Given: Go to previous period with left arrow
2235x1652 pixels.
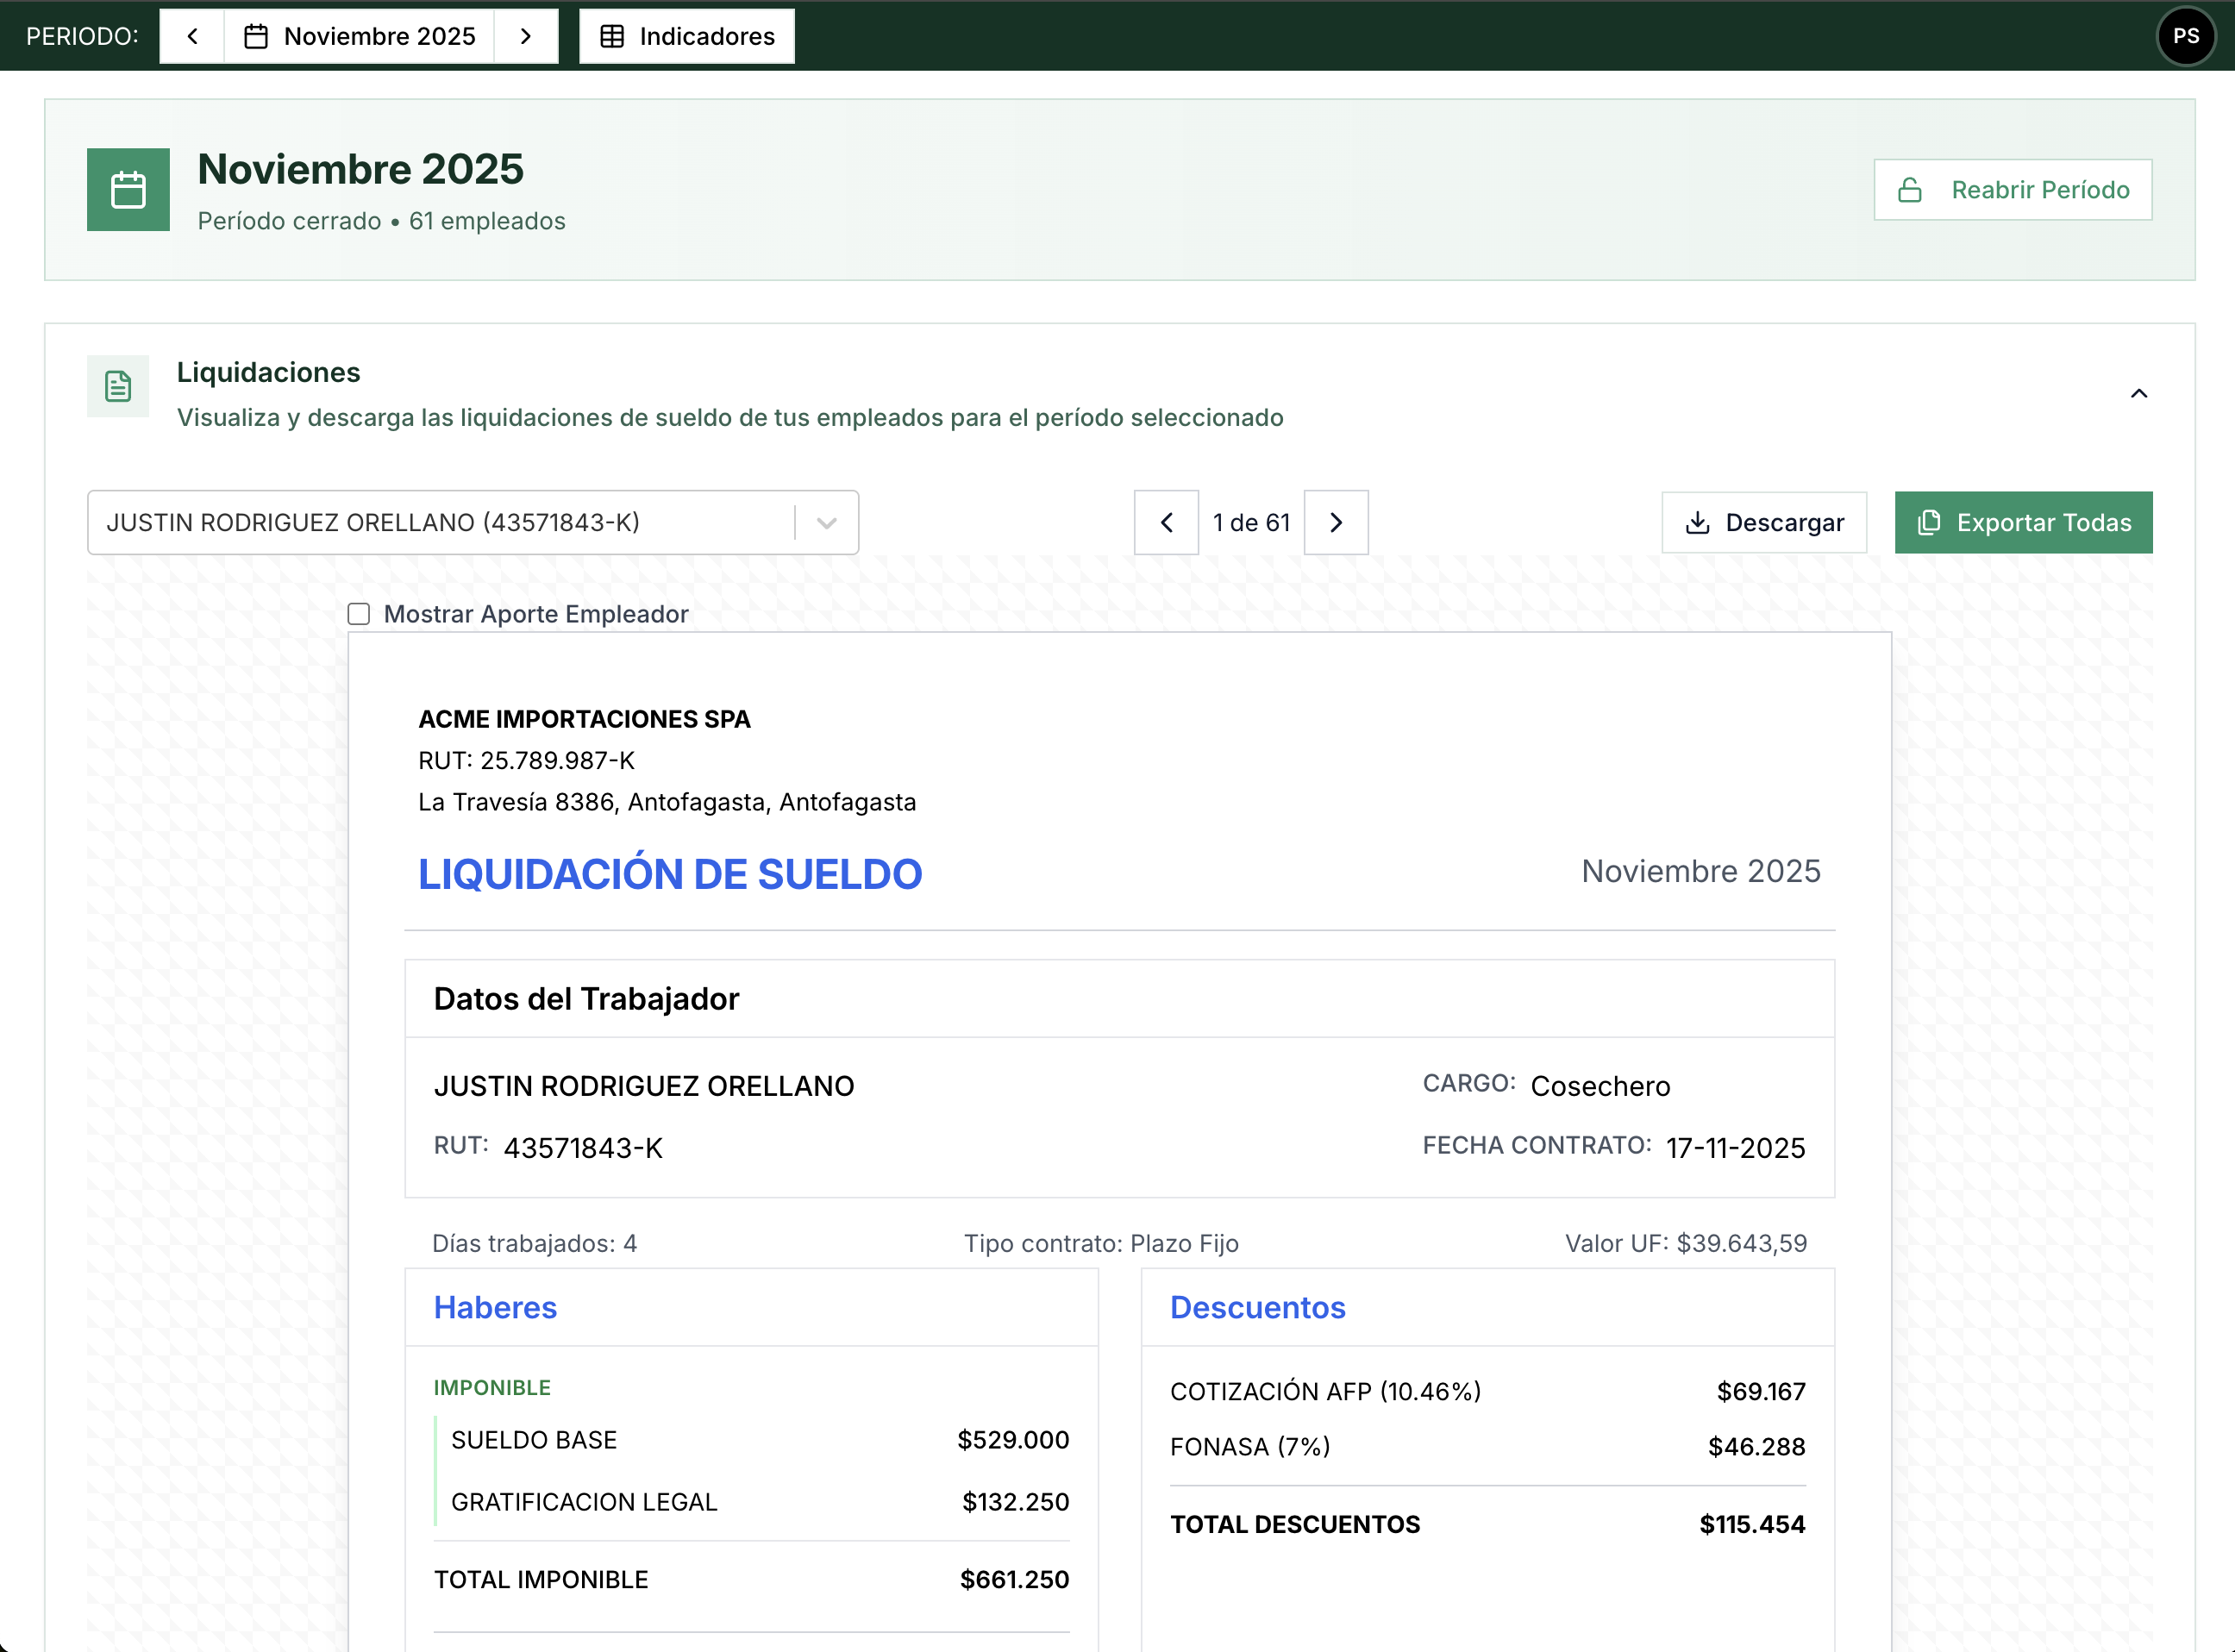Looking at the screenshot, I should (191, 36).
